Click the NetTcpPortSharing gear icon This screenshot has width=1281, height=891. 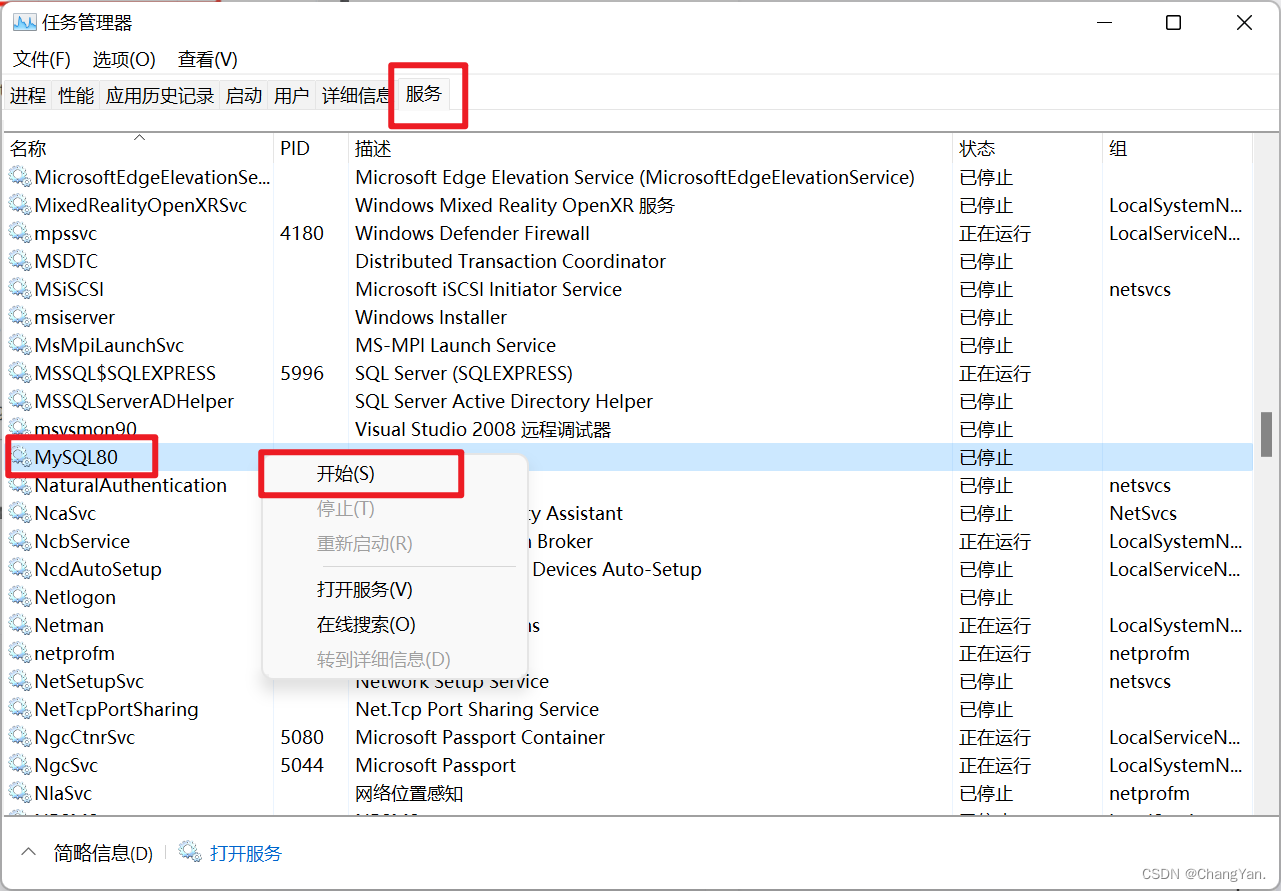click(20, 710)
